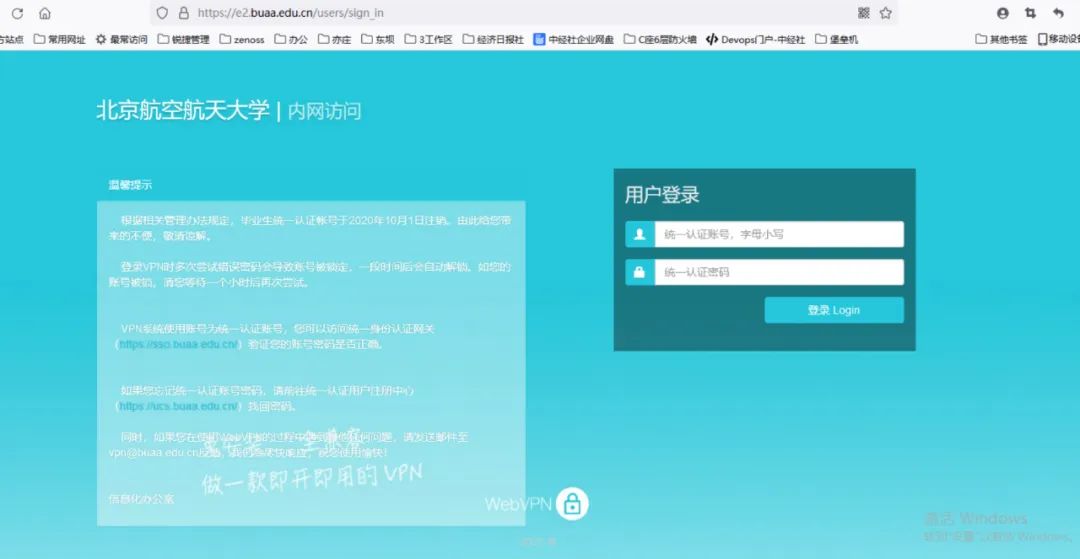The height and width of the screenshot is (559, 1080).
Task: Open the 办公 bookmark folder
Action: pyautogui.click(x=291, y=39)
